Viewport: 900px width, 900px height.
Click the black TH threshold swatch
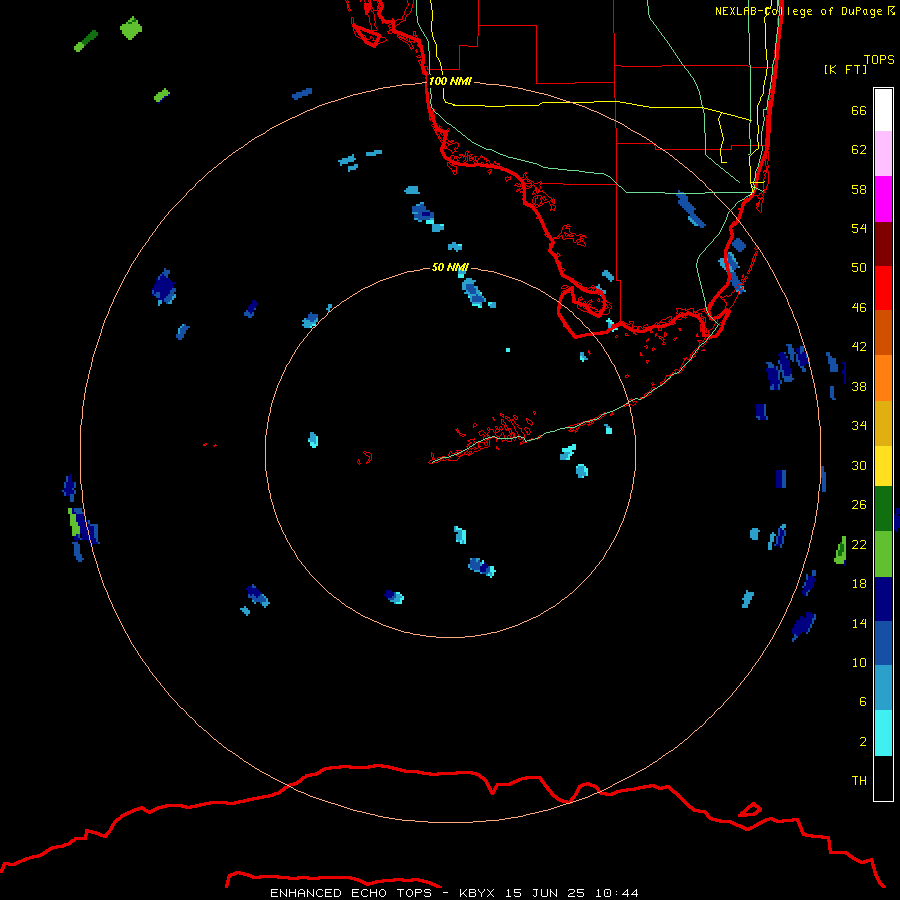click(883, 778)
